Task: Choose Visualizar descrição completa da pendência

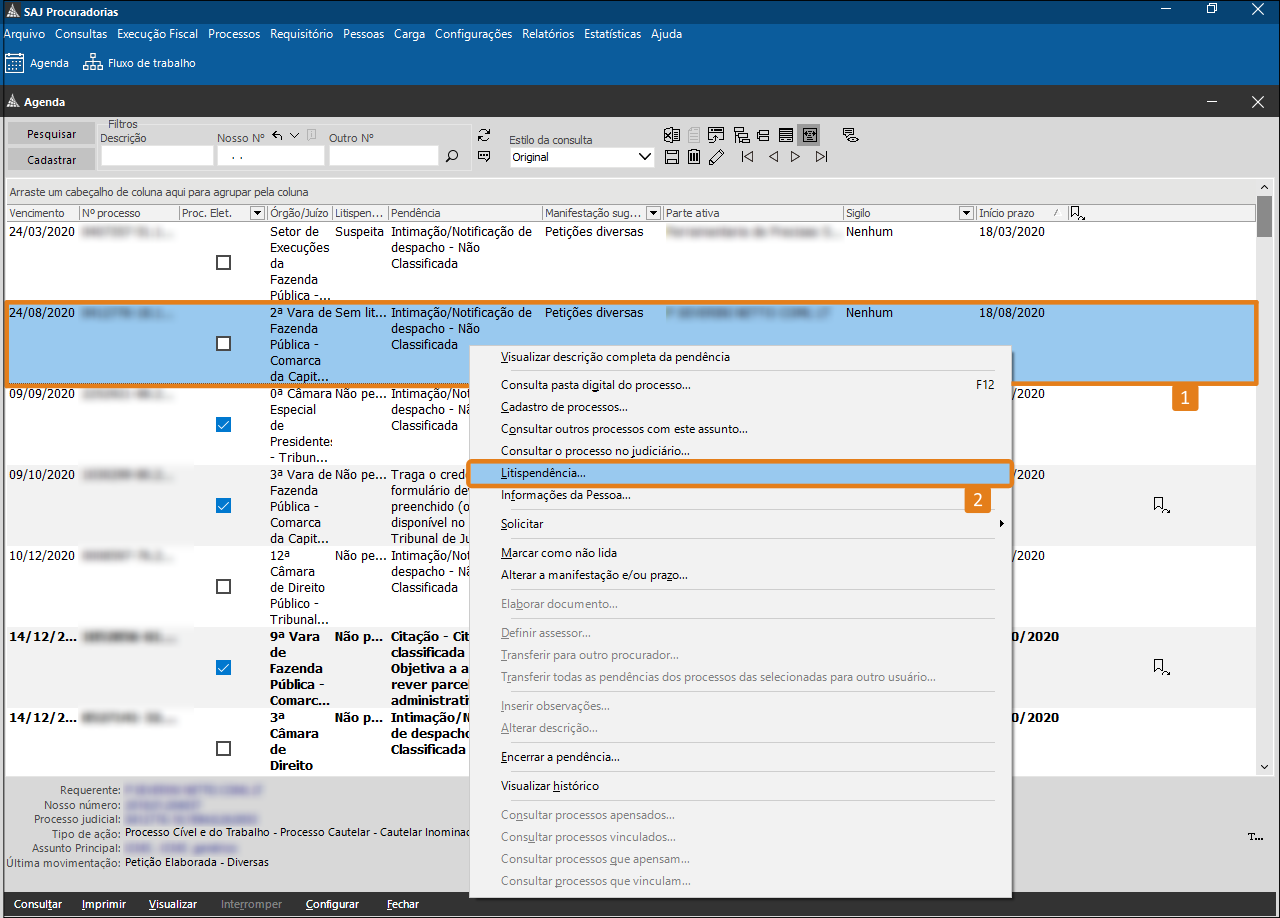Action: pyautogui.click(x=615, y=357)
